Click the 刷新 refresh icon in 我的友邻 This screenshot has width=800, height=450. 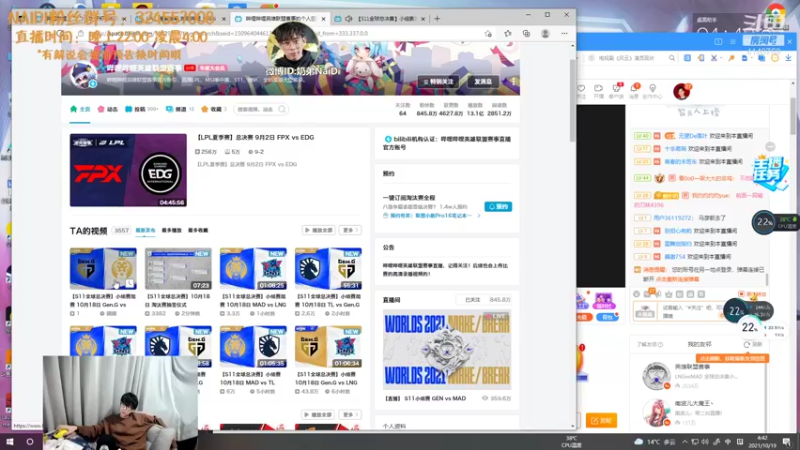747,344
